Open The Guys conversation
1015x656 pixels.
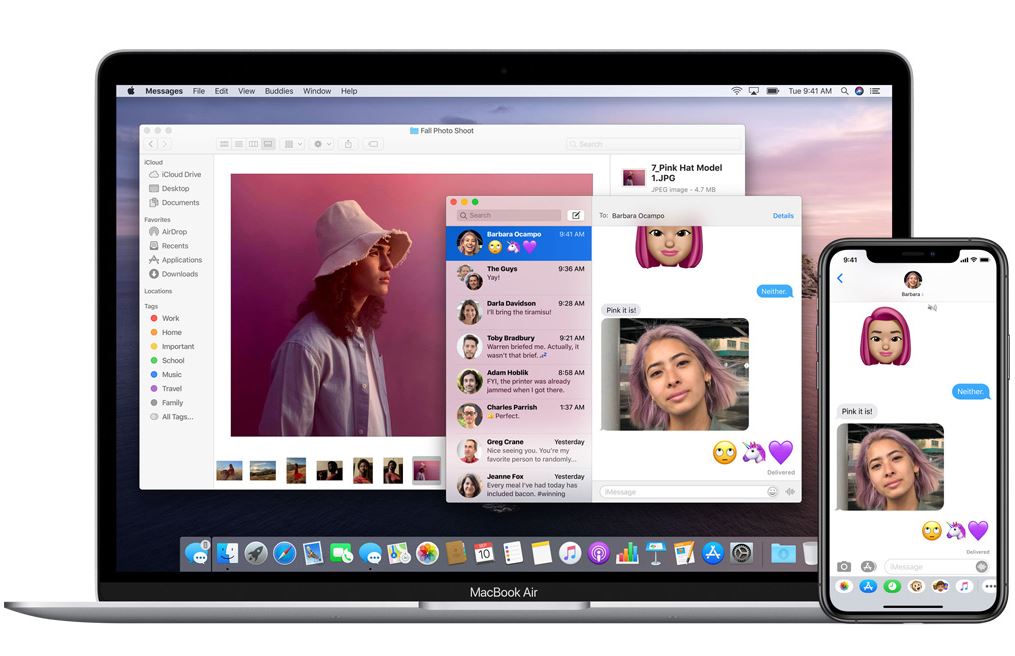[519, 277]
